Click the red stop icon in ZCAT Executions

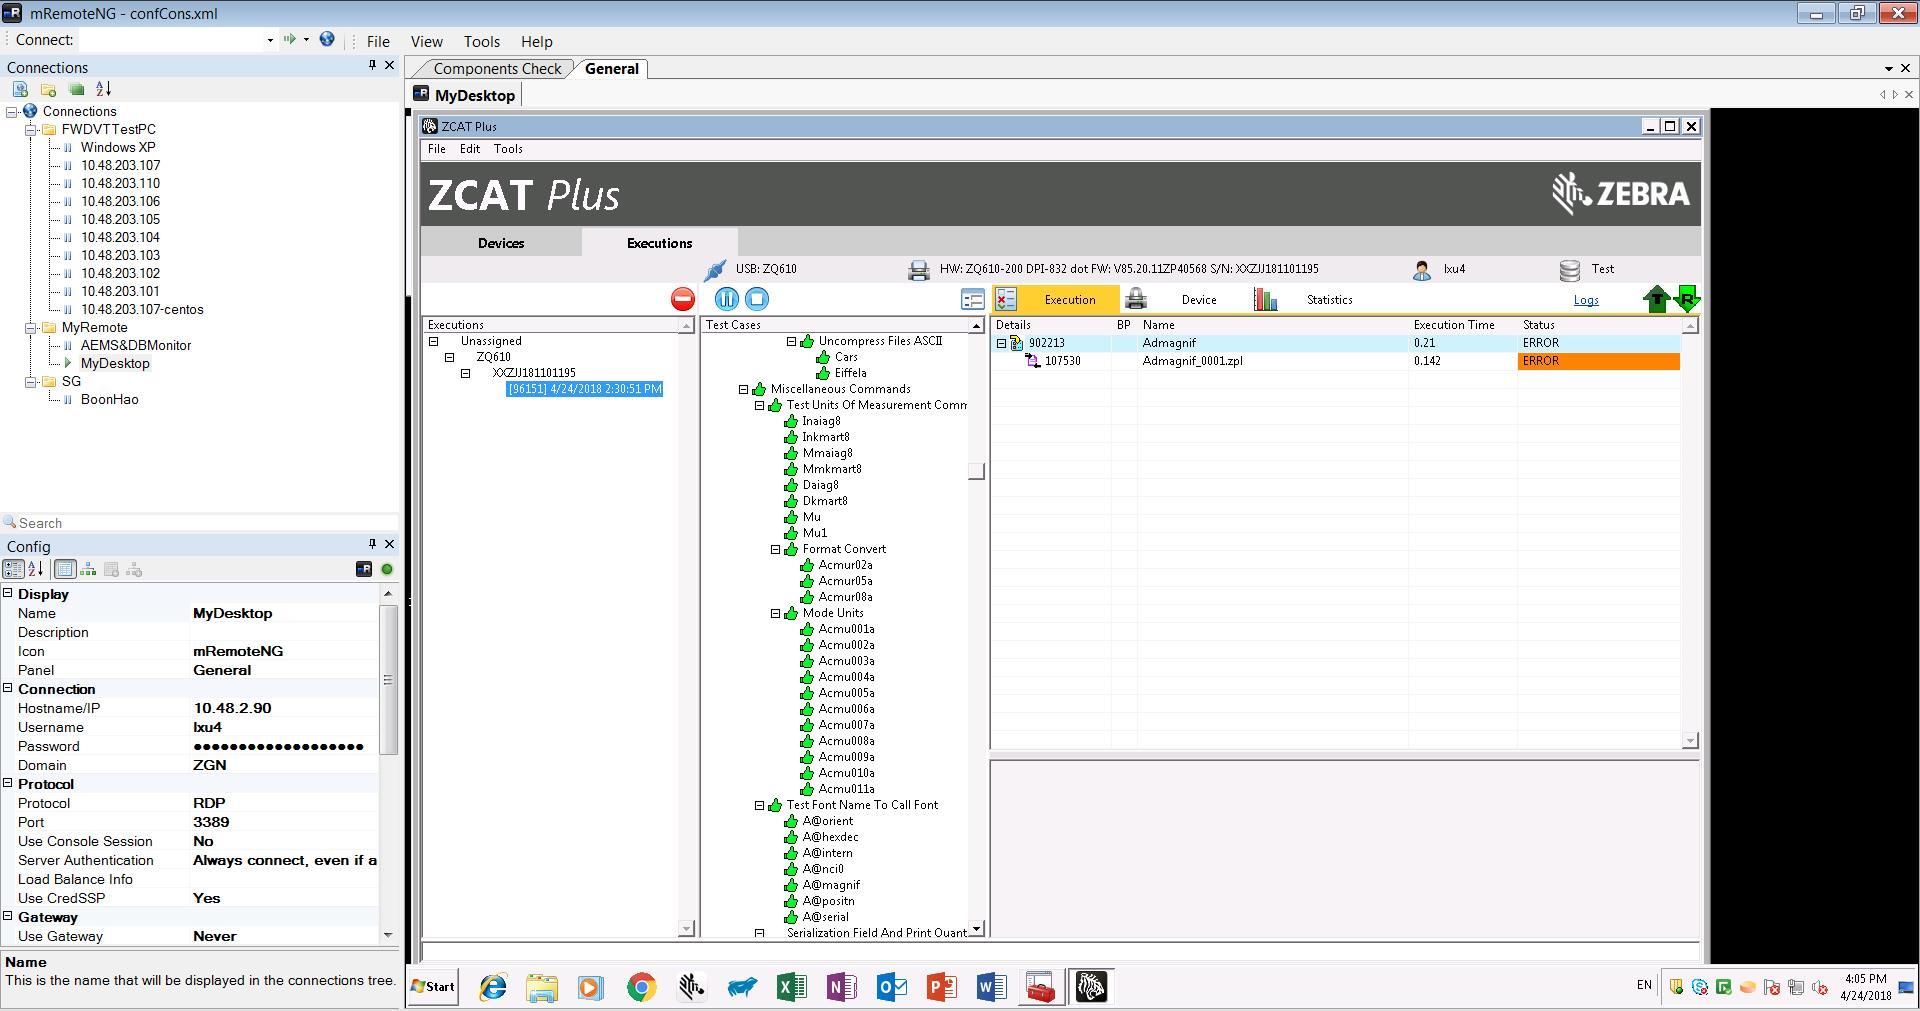click(683, 299)
